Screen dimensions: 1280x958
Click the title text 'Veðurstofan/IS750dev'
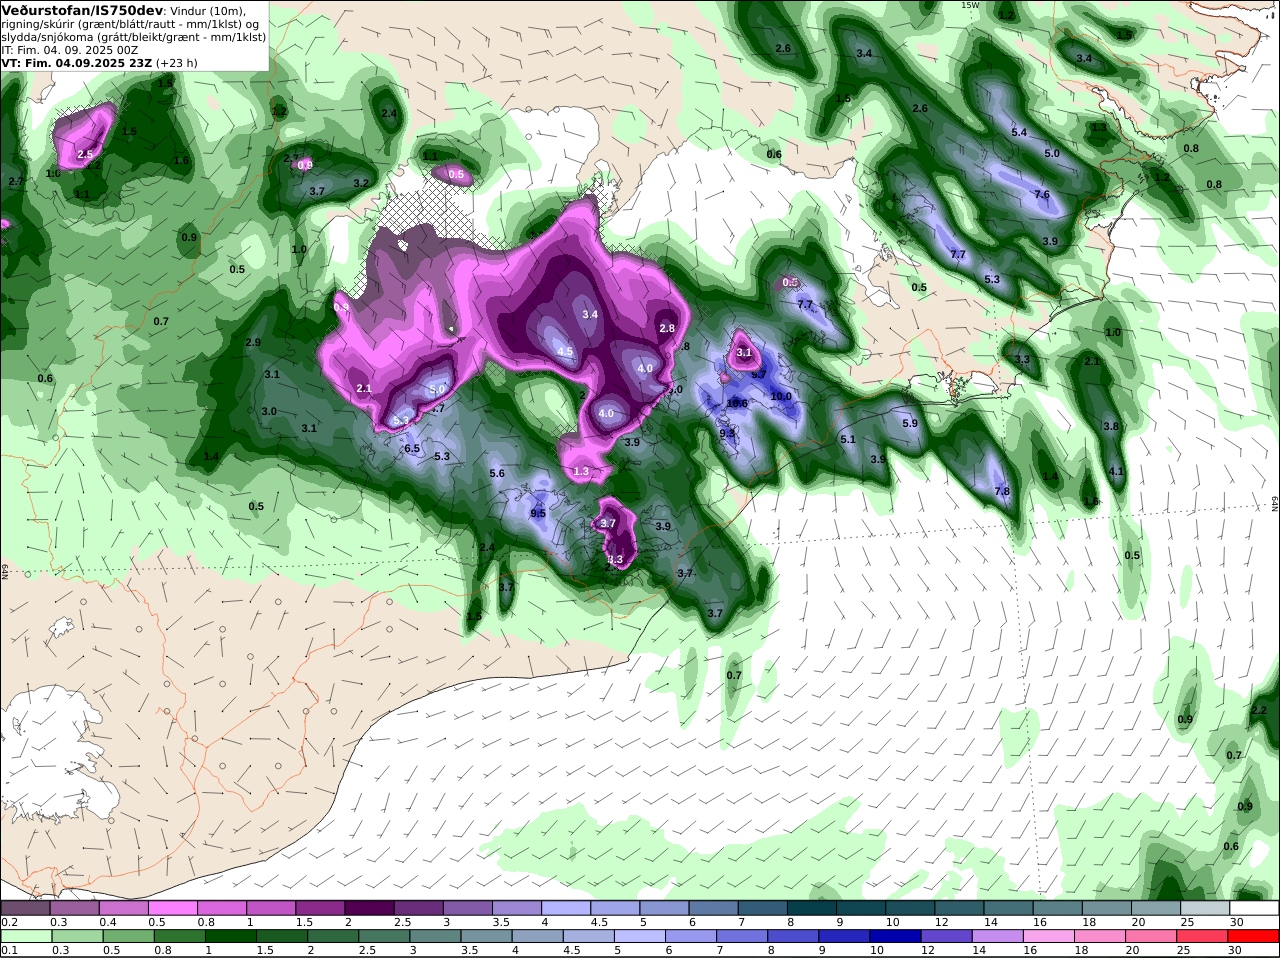pyautogui.click(x=82, y=10)
